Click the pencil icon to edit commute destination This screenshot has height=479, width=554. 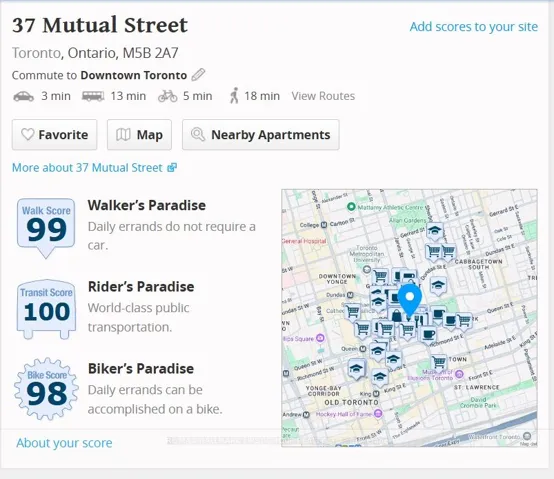pyautogui.click(x=198, y=75)
